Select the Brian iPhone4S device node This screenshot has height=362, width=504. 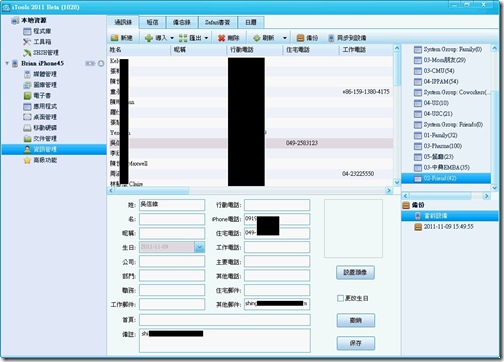(42, 63)
